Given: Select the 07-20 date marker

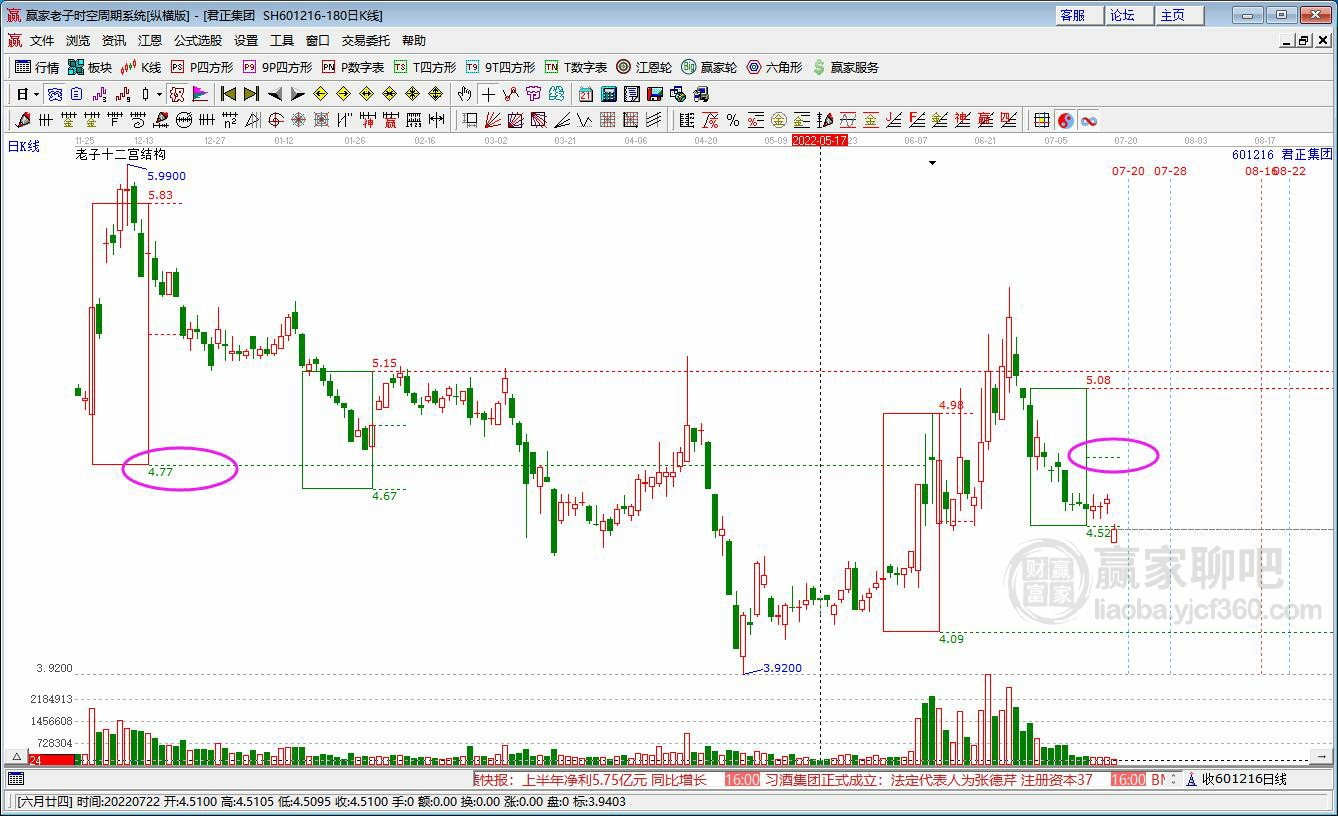Looking at the screenshot, I should [1128, 171].
